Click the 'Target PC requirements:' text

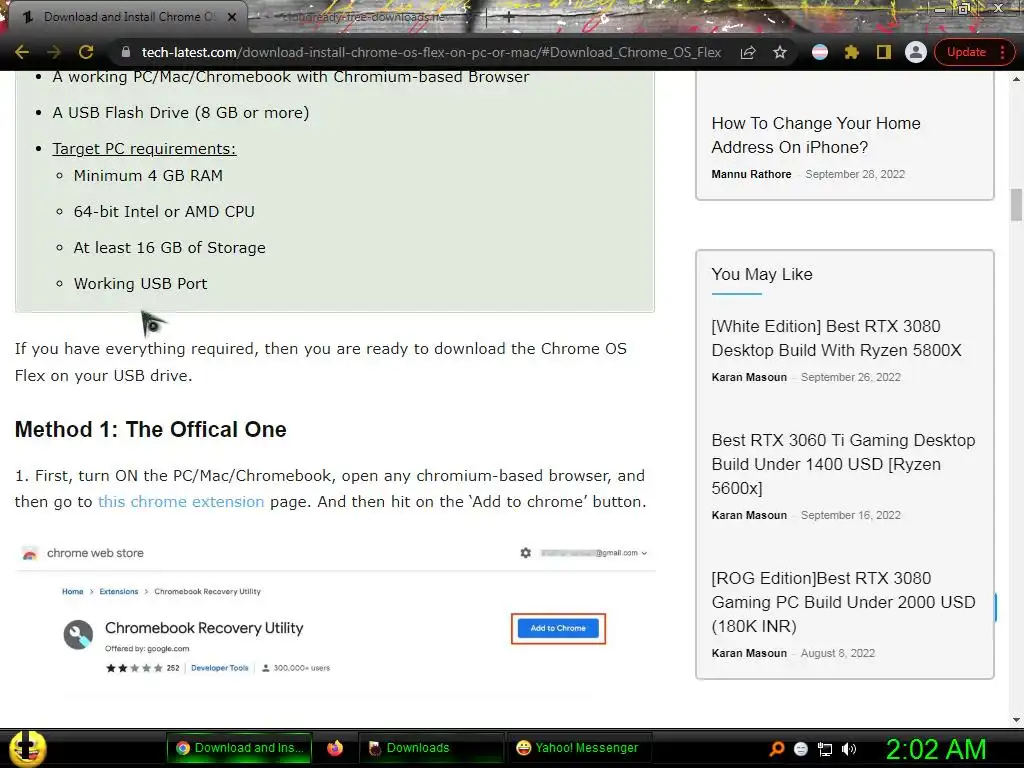coord(144,149)
